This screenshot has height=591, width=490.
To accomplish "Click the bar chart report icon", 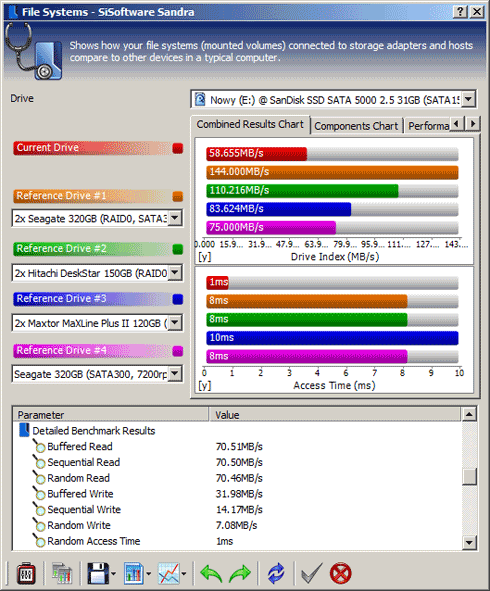I will tap(134, 573).
